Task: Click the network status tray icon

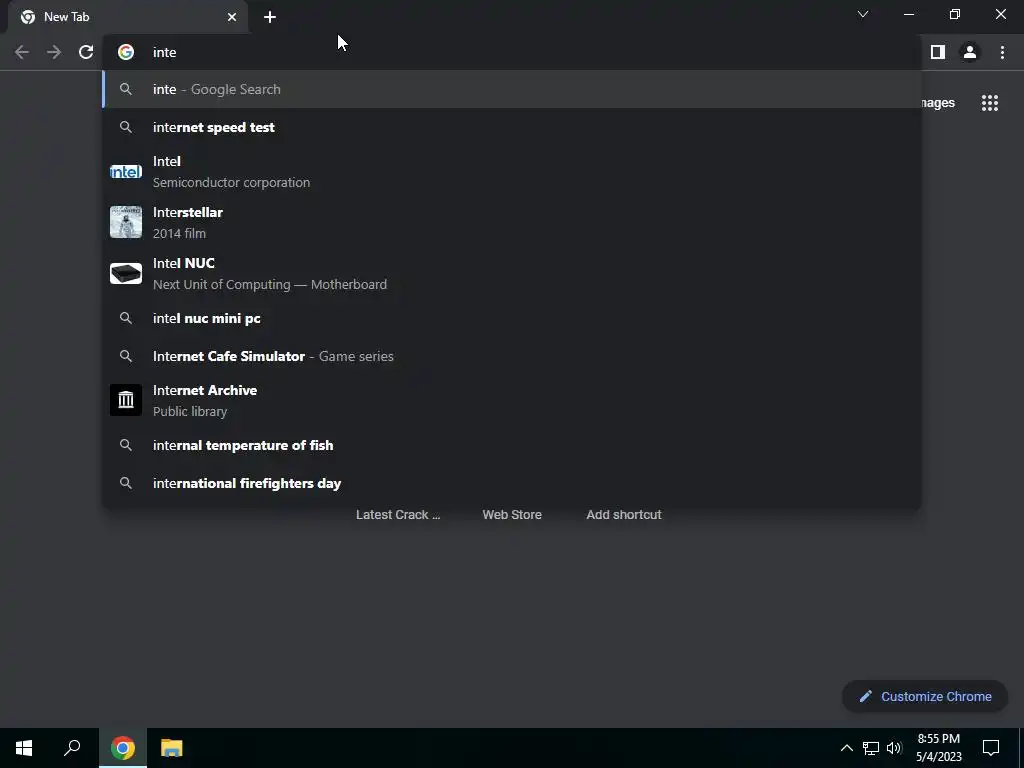Action: pos(871,748)
